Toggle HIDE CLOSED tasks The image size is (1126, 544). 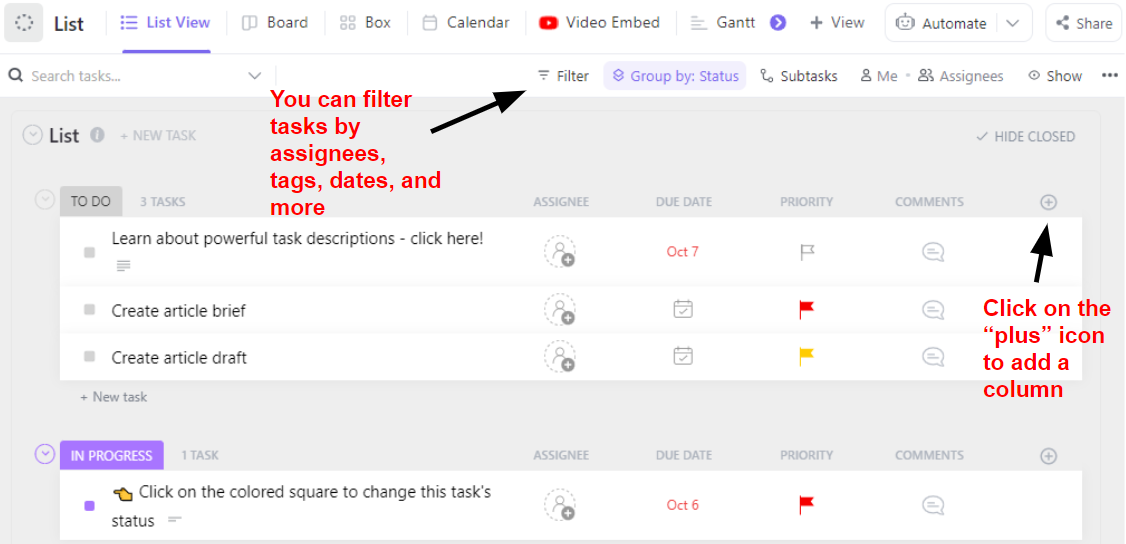(1025, 136)
